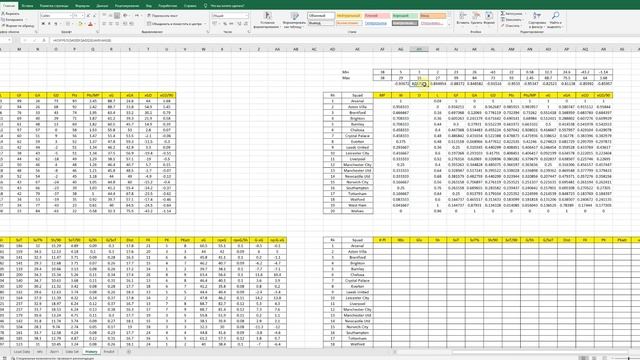Toggle left text alignment
Screen dimensions: 640x360
[104, 24]
